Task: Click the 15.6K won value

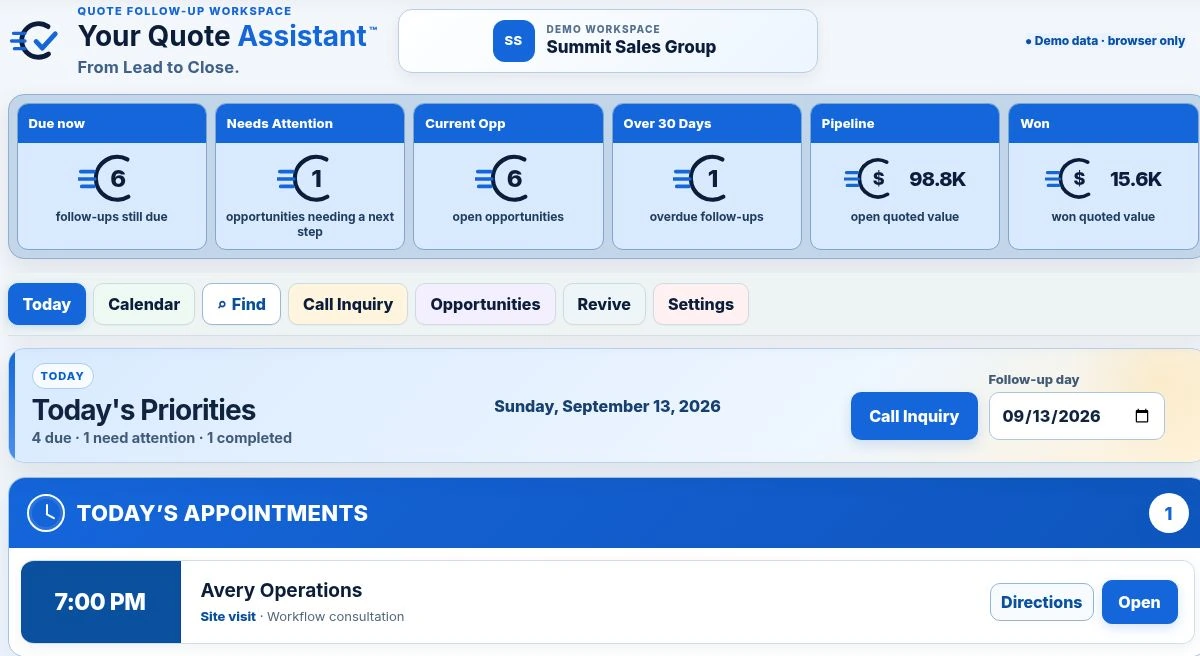Action: pyautogui.click(x=1136, y=179)
